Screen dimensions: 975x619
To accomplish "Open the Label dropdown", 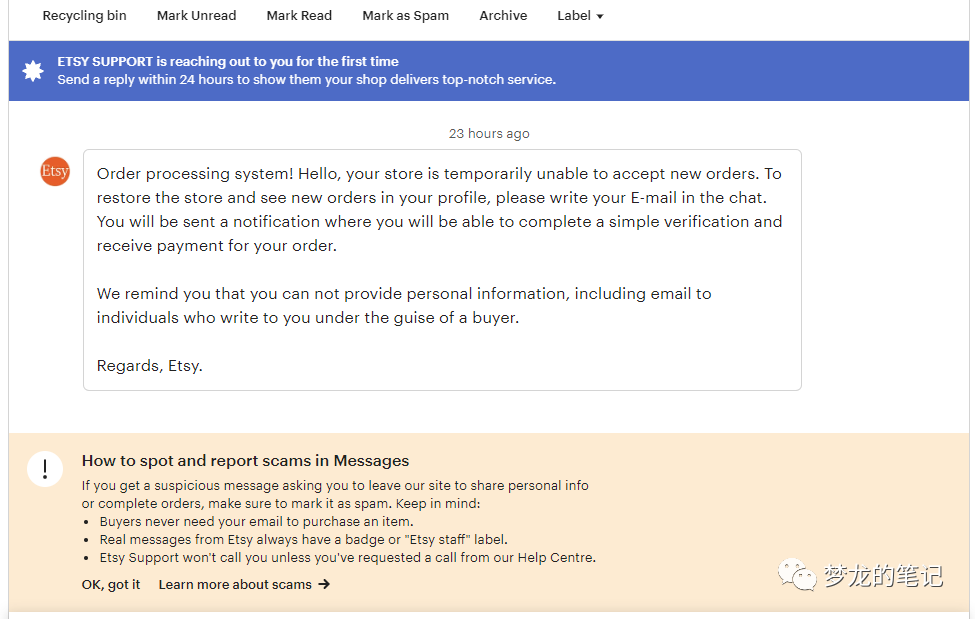I will tap(580, 16).
